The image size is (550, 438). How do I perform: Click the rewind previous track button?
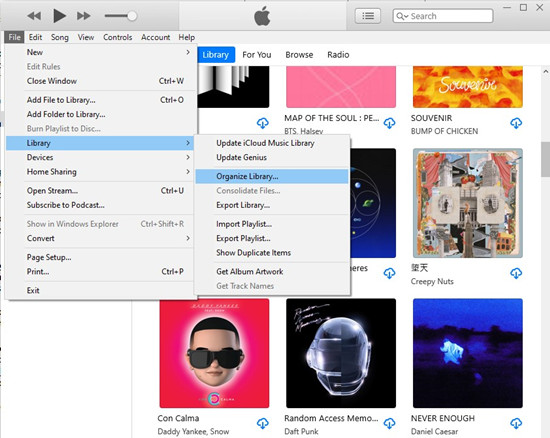point(34,16)
